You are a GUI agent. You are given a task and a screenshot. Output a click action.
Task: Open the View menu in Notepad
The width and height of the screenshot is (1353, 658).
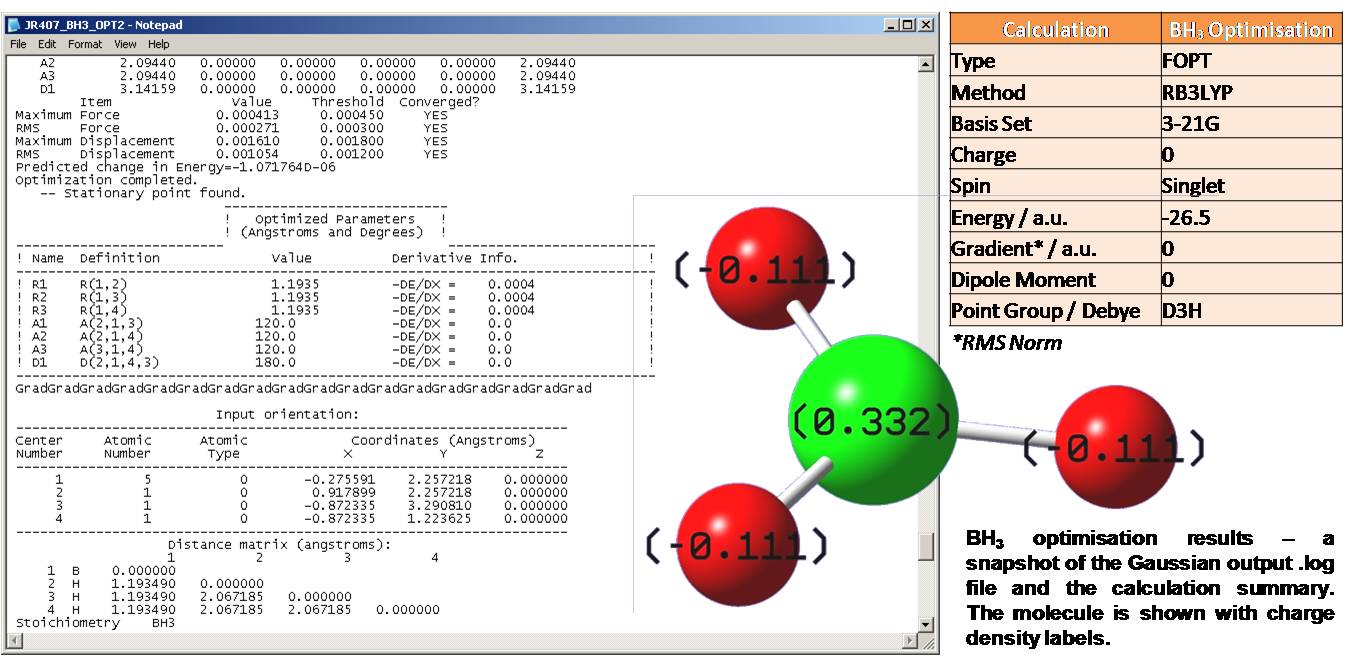[125, 44]
